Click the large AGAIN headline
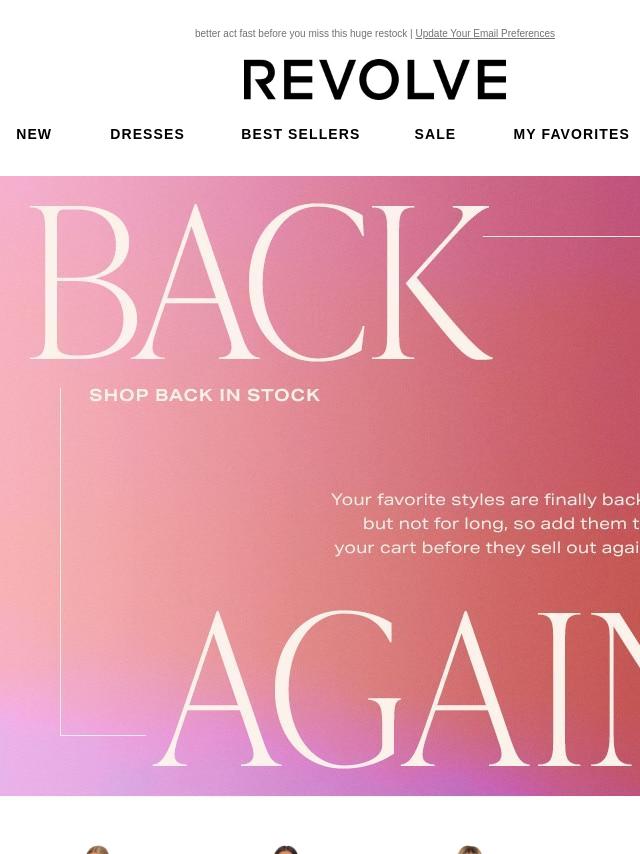 pyautogui.click(x=398, y=689)
